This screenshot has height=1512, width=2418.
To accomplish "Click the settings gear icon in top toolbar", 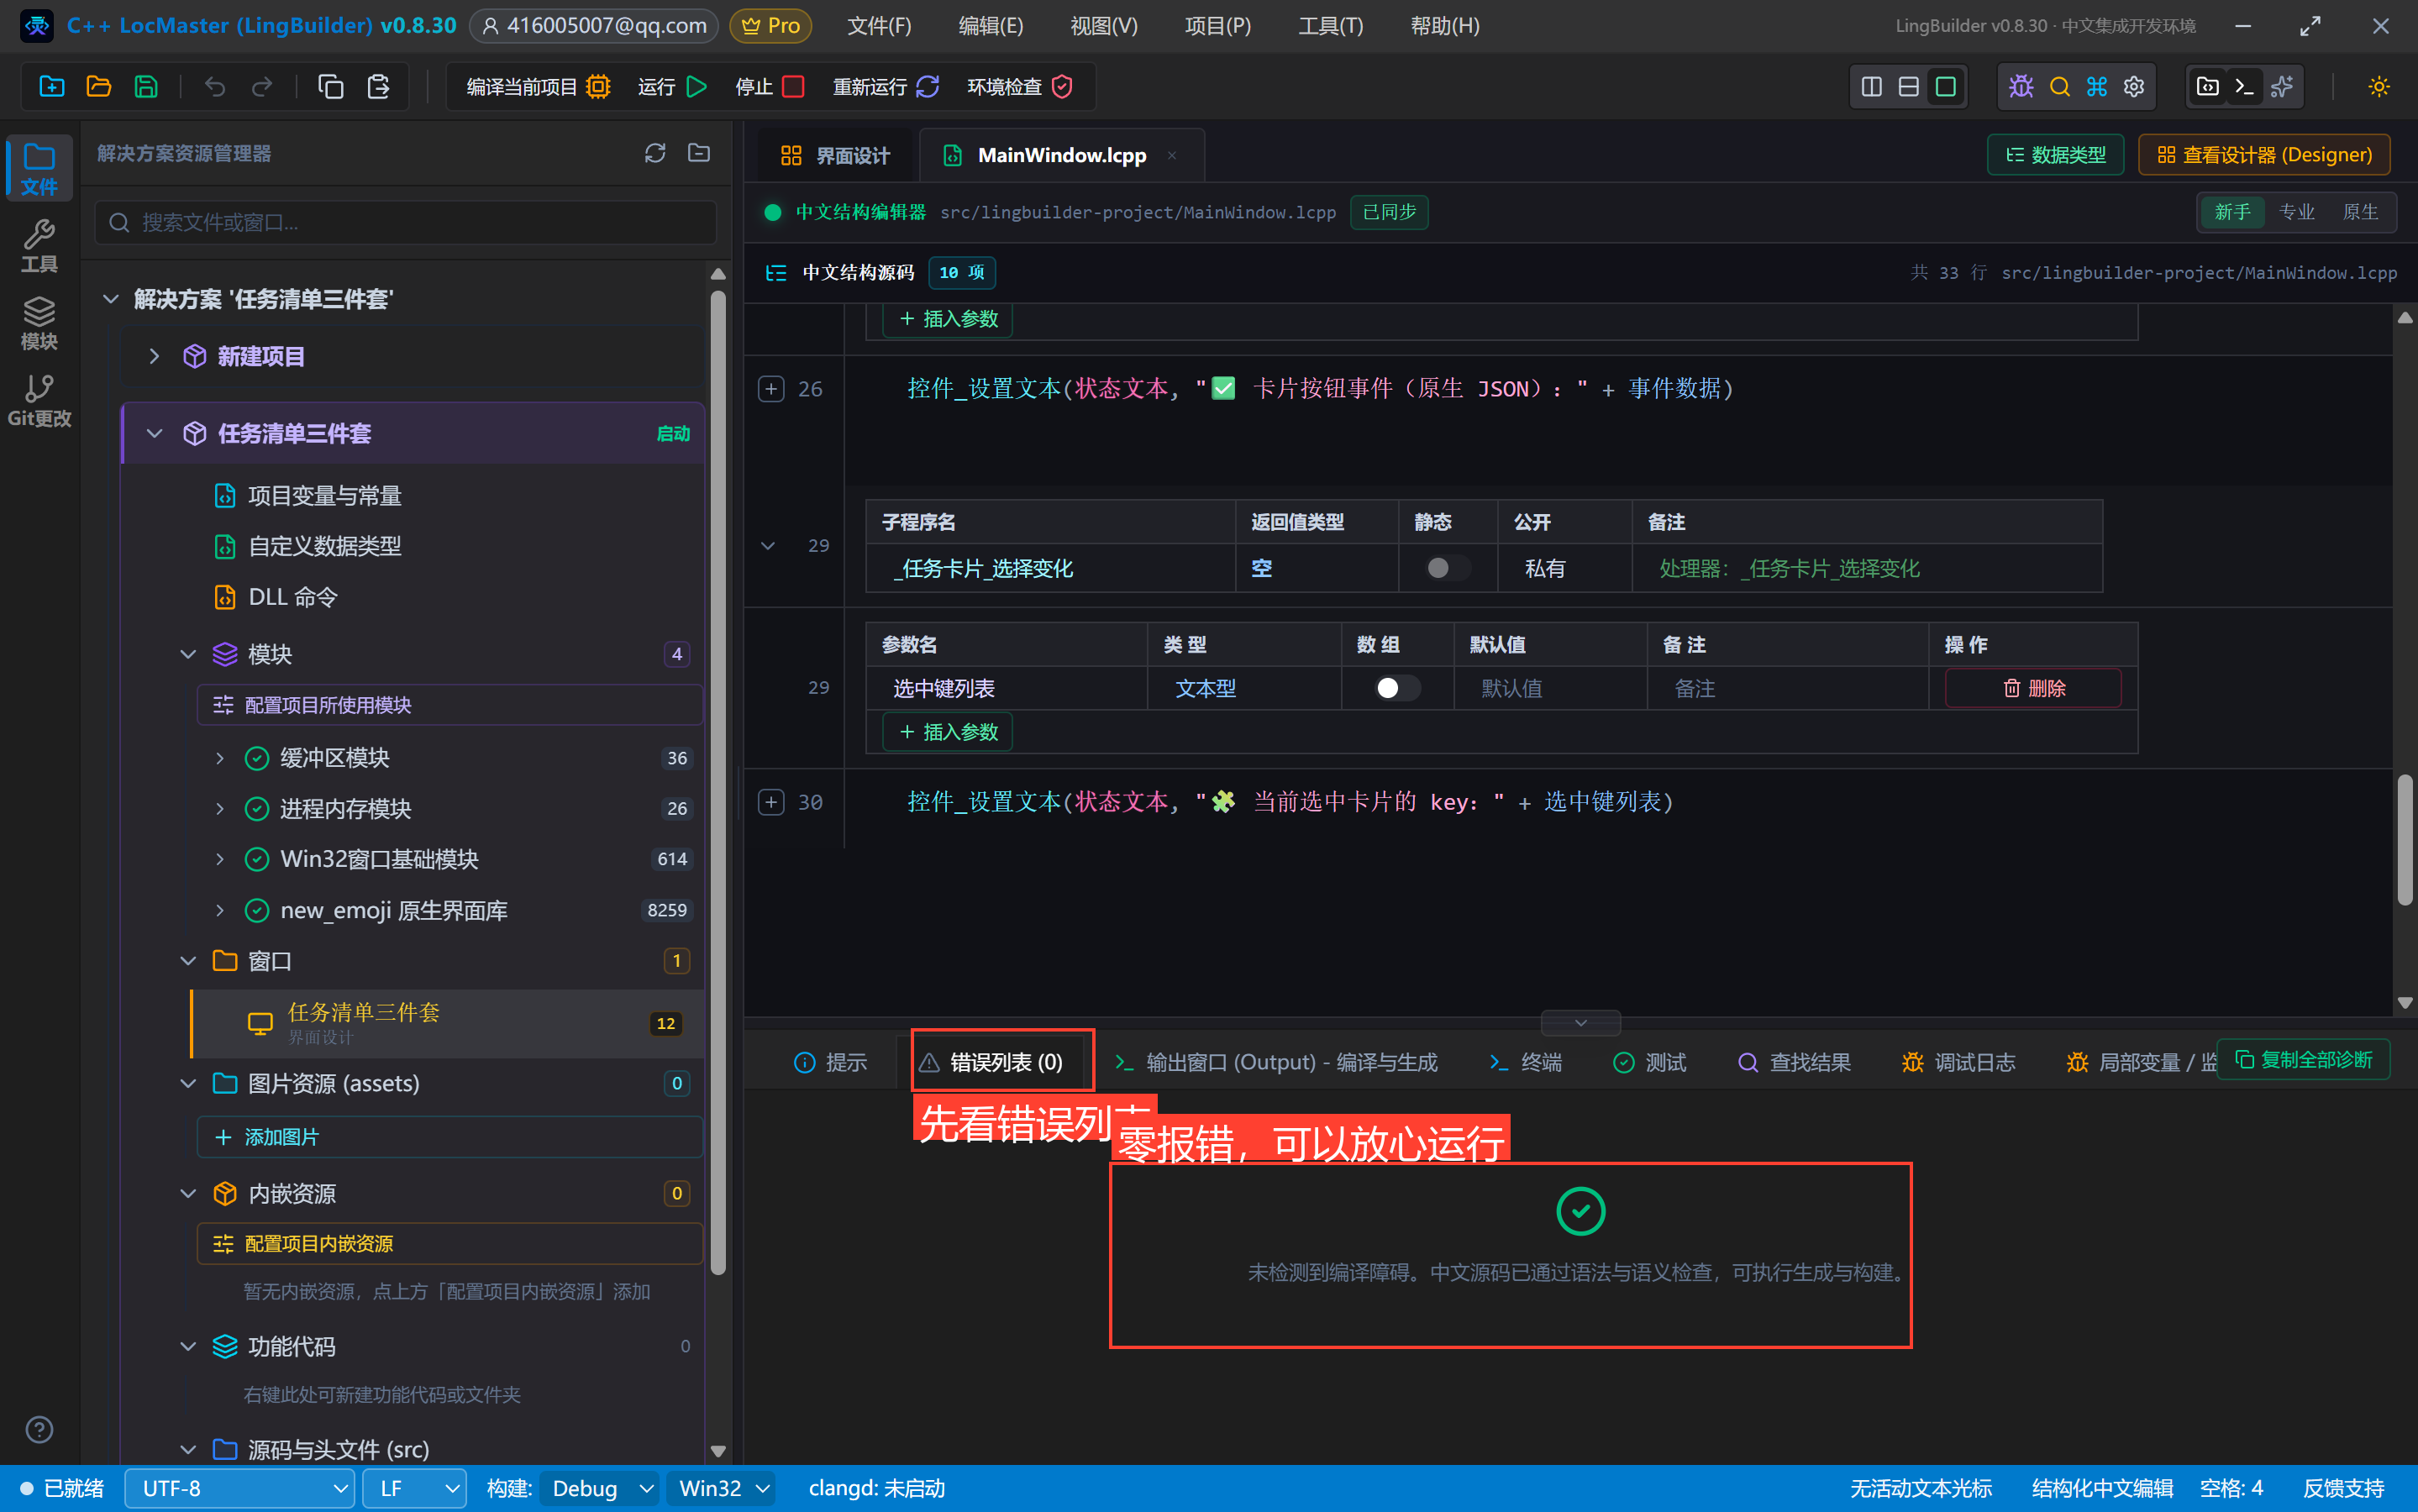I will pyautogui.click(x=2134, y=87).
